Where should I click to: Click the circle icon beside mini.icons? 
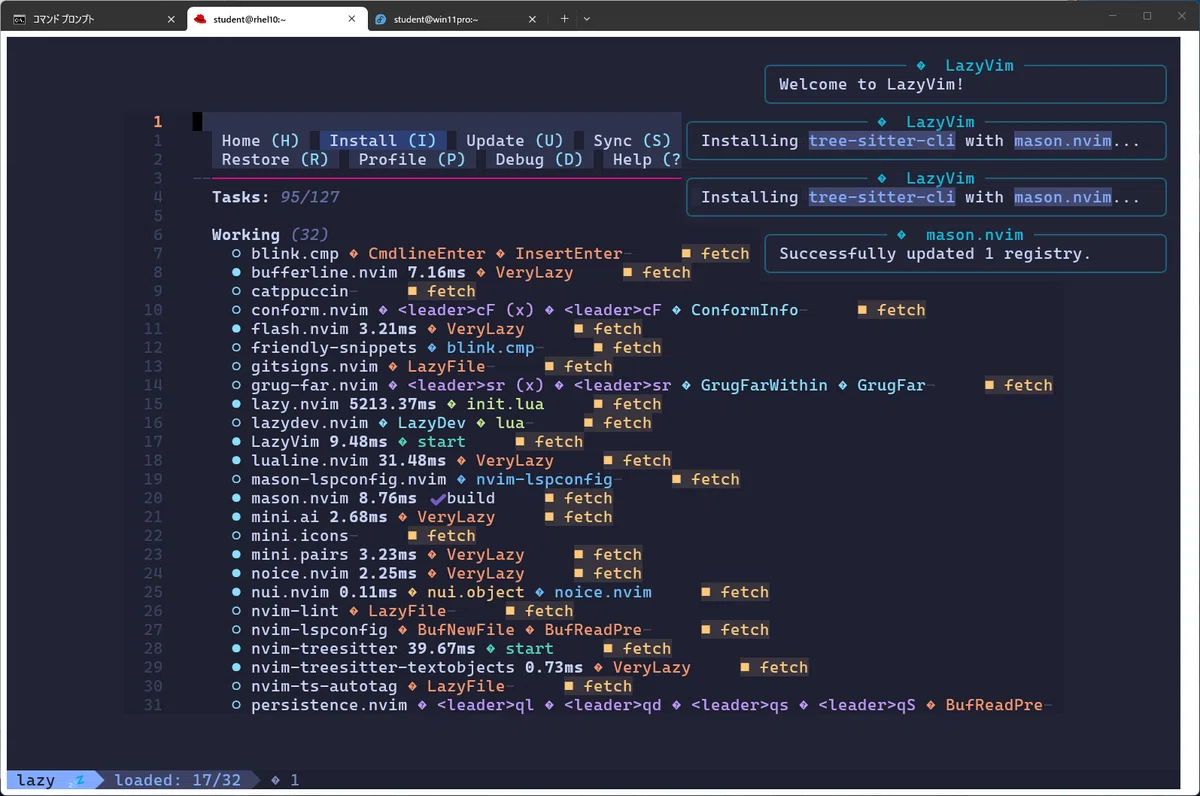point(236,536)
